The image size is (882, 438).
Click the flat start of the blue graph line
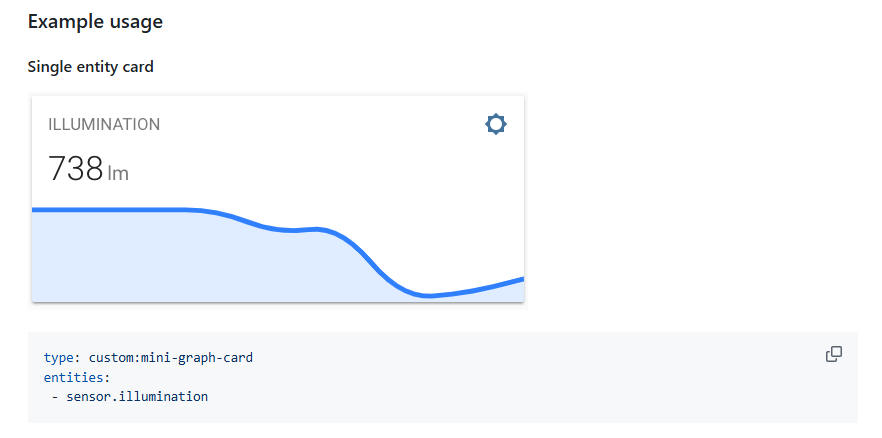(x=107, y=210)
